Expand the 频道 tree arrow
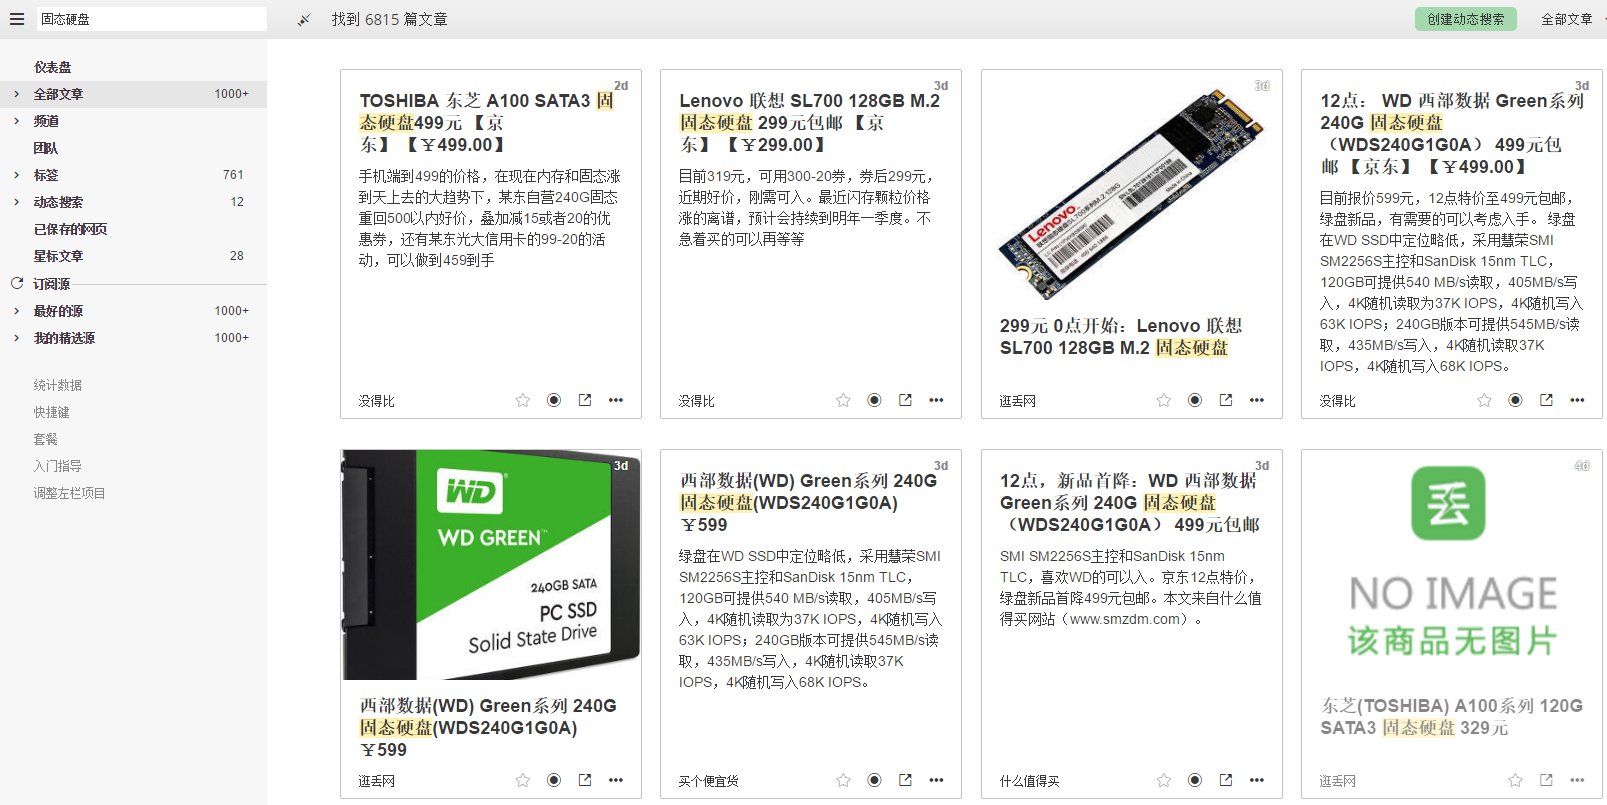The image size is (1607, 805). click(x=16, y=121)
